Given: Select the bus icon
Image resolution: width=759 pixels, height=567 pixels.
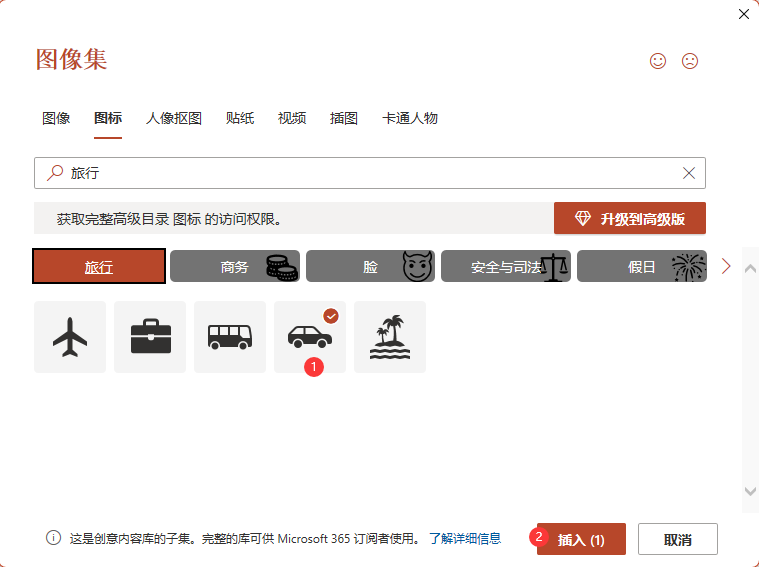Looking at the screenshot, I should point(230,337).
